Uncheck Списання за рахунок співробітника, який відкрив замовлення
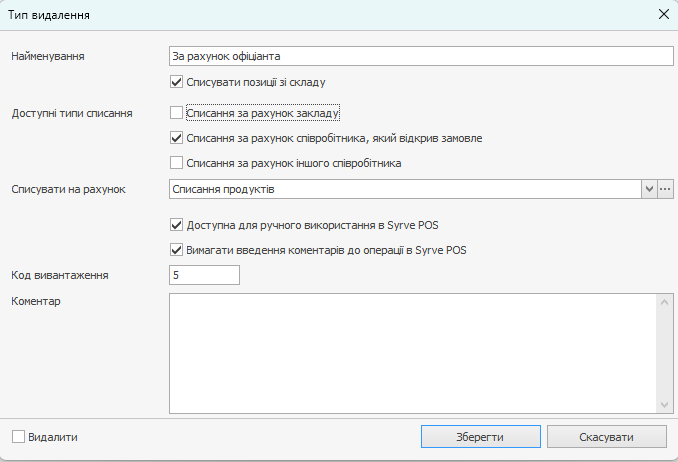Image resolution: width=678 pixels, height=462 pixels. click(177, 138)
